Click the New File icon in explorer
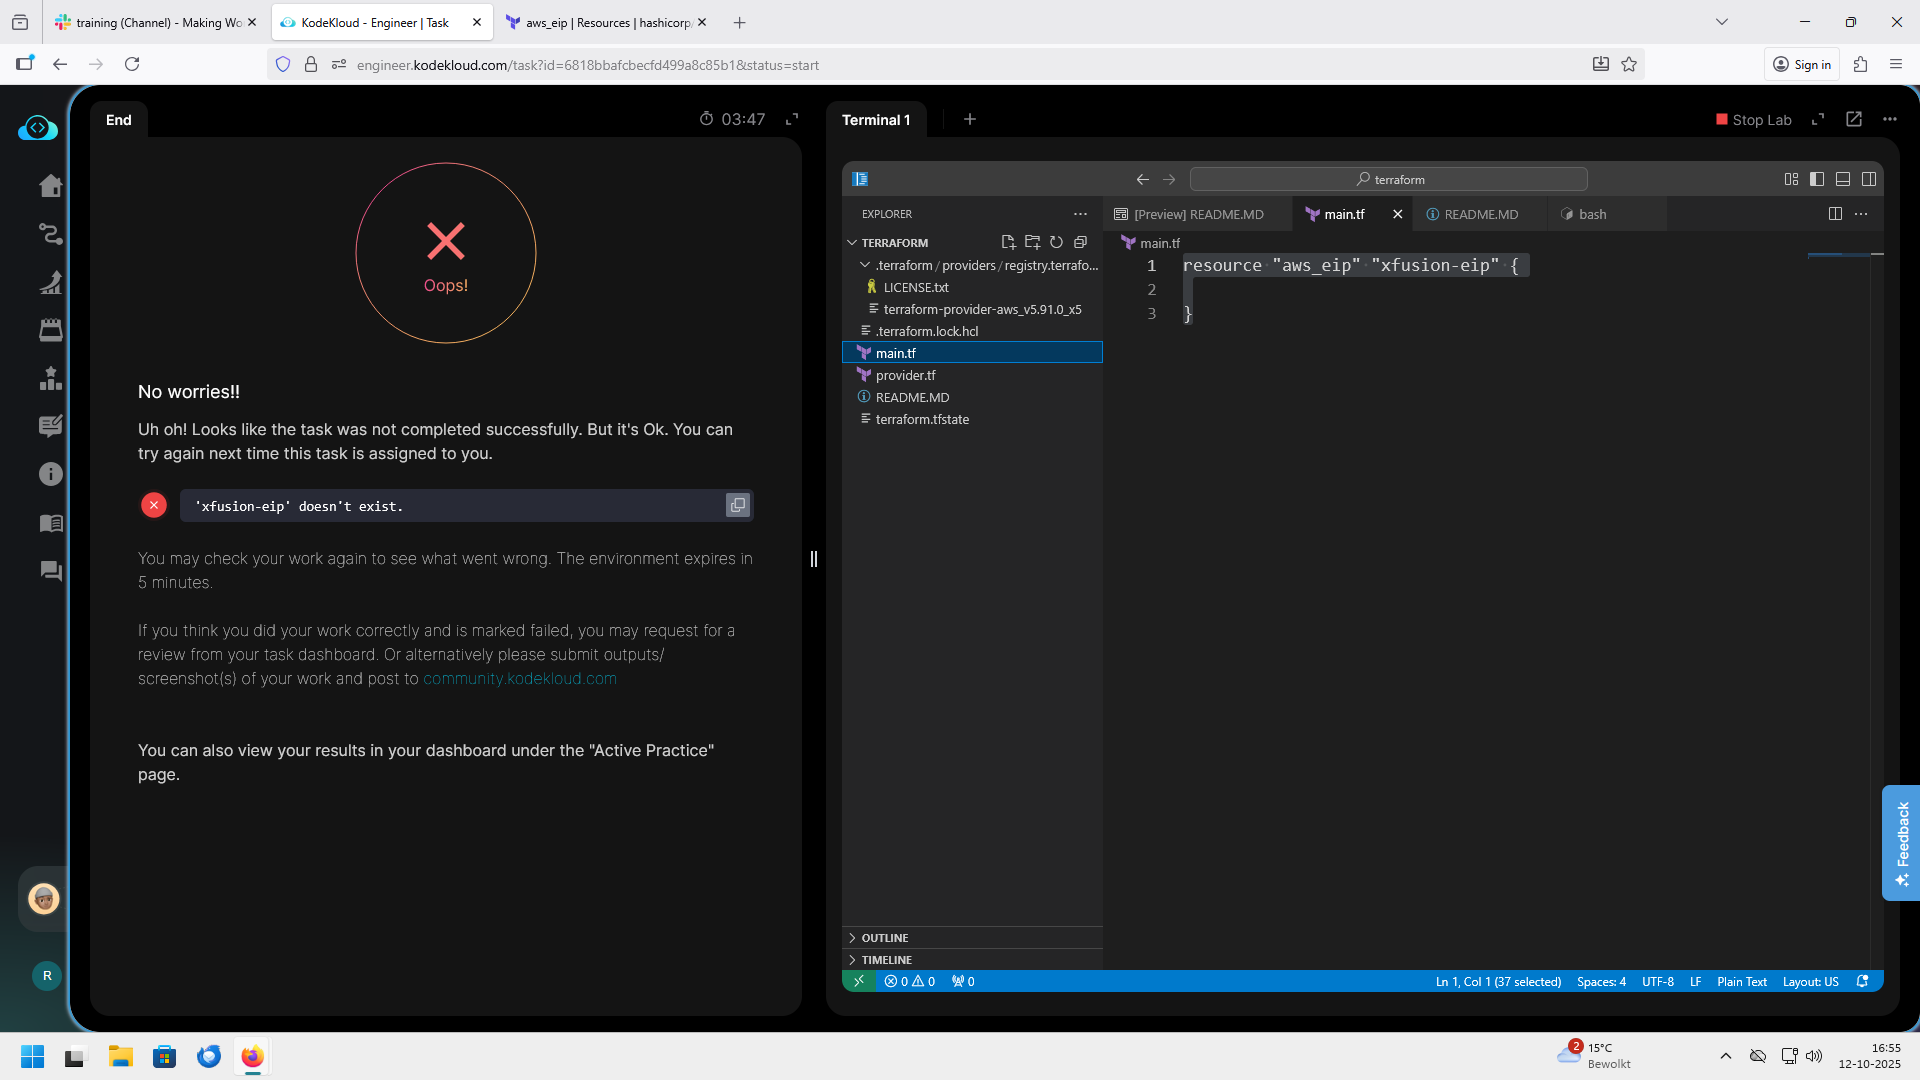 pos(1008,242)
